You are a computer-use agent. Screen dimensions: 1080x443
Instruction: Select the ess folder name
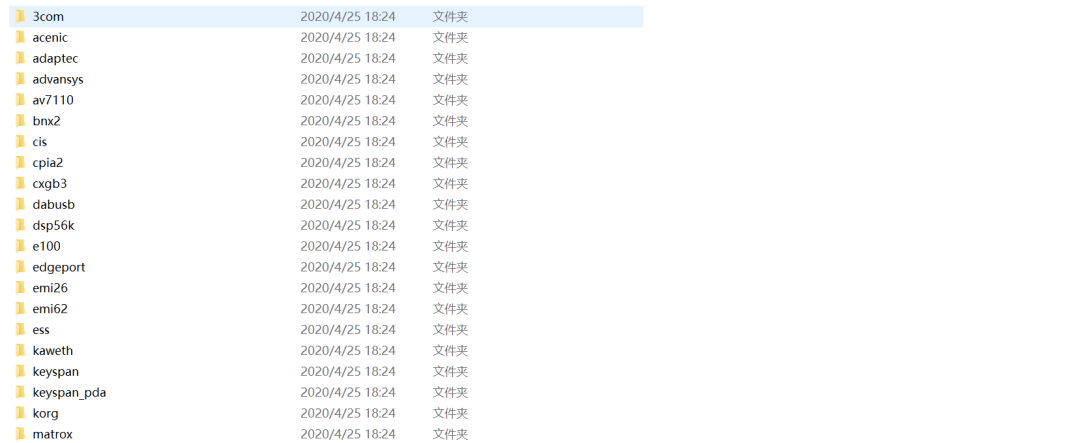(x=41, y=330)
